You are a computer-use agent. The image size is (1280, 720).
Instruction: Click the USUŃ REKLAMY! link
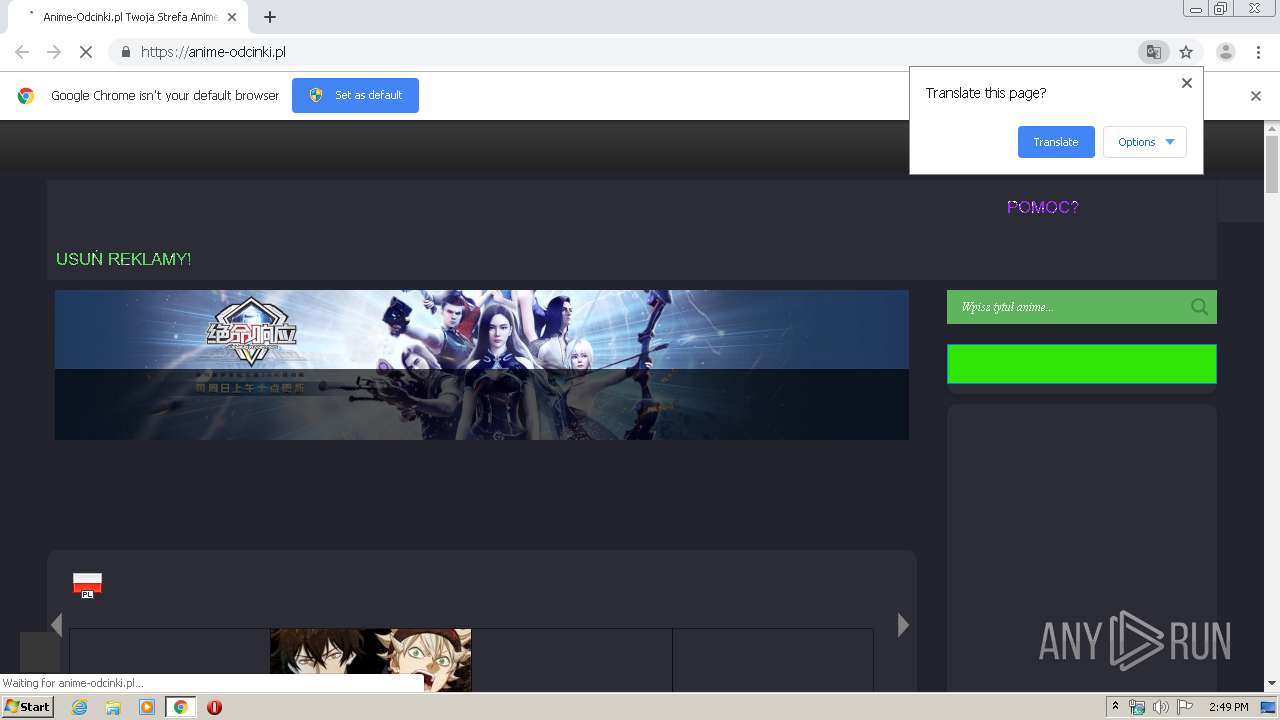(123, 259)
